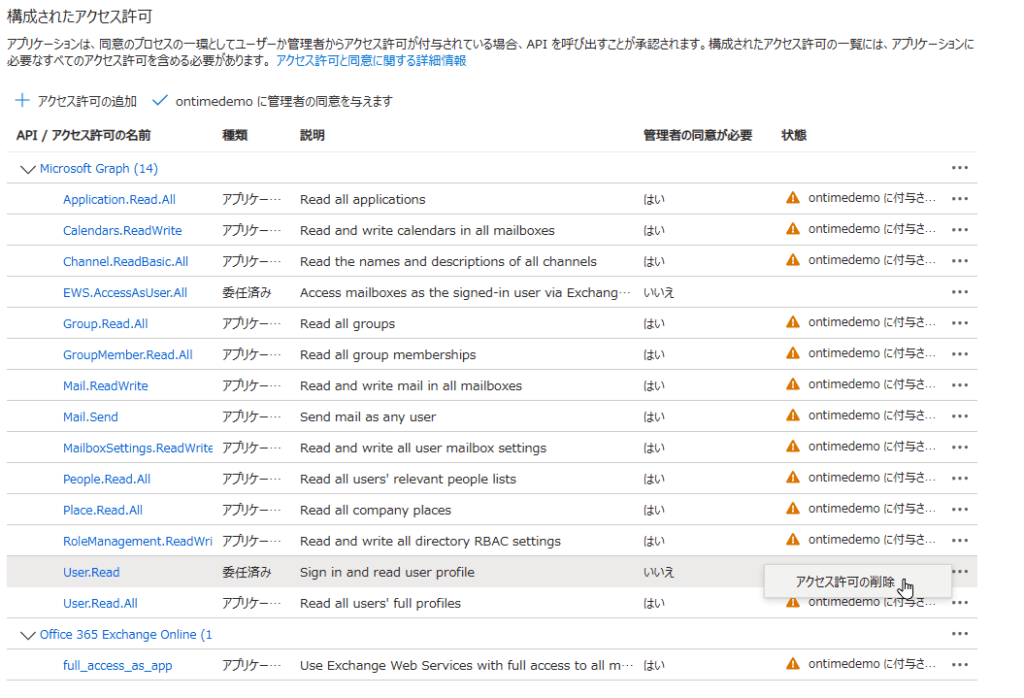Screen dimensions: 1024x698
Task: Open more options for Mail.Send row
Action: 959,416
